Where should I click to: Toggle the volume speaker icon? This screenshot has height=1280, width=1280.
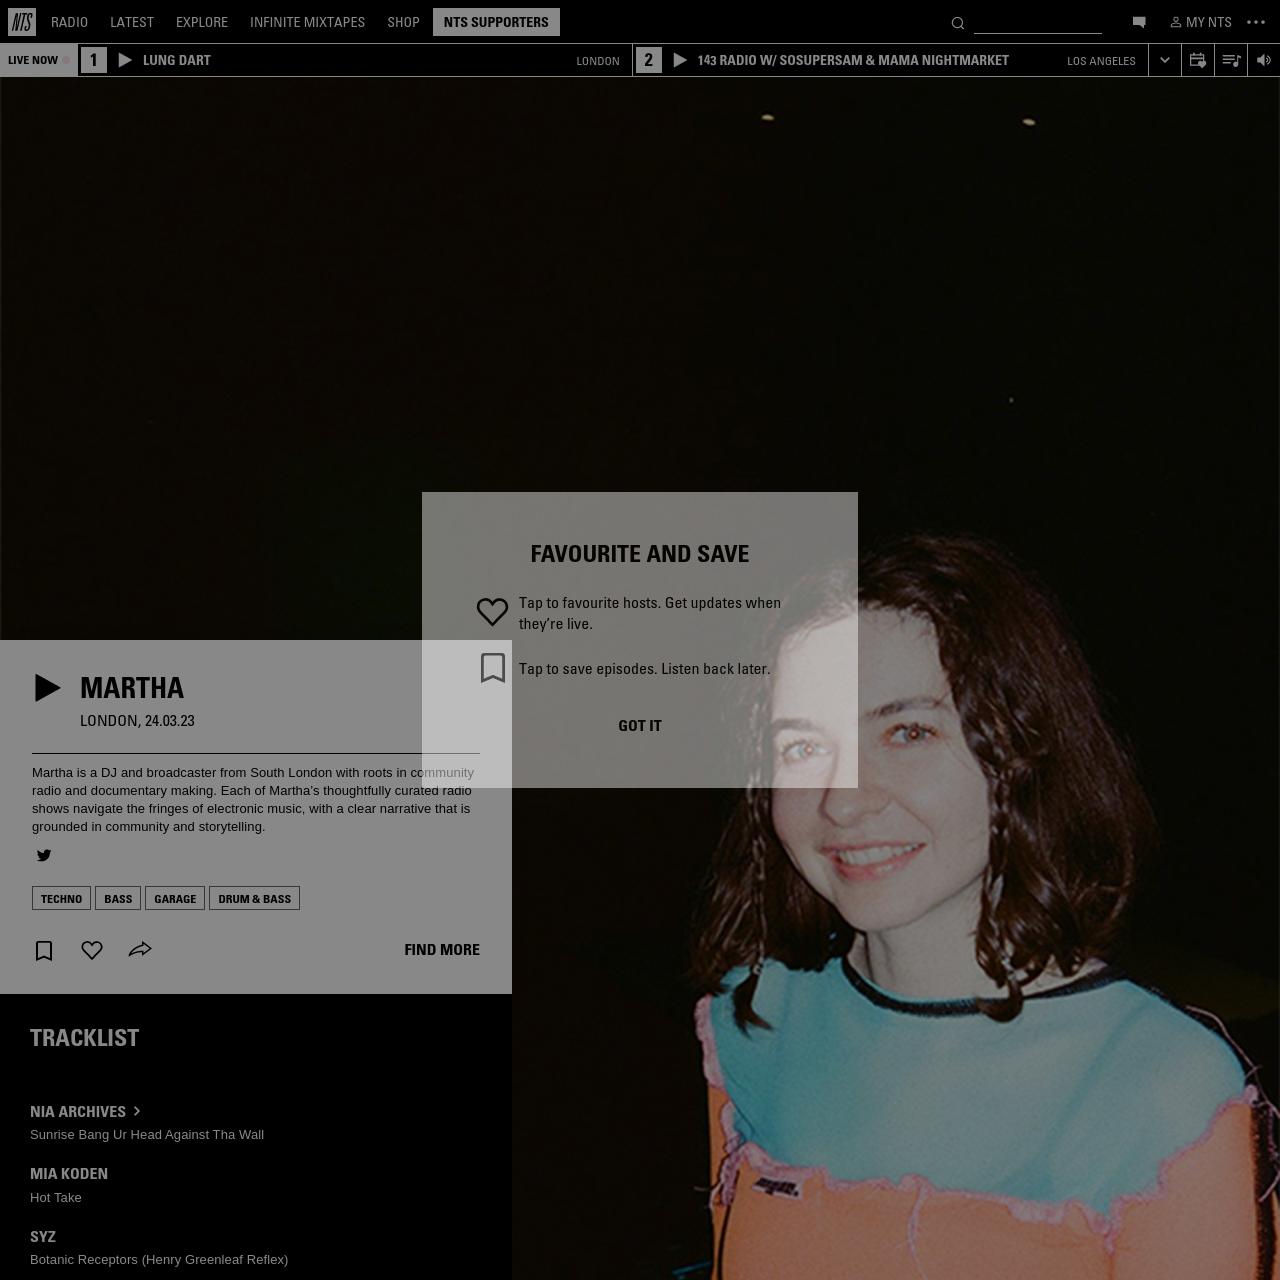[x=1264, y=60]
